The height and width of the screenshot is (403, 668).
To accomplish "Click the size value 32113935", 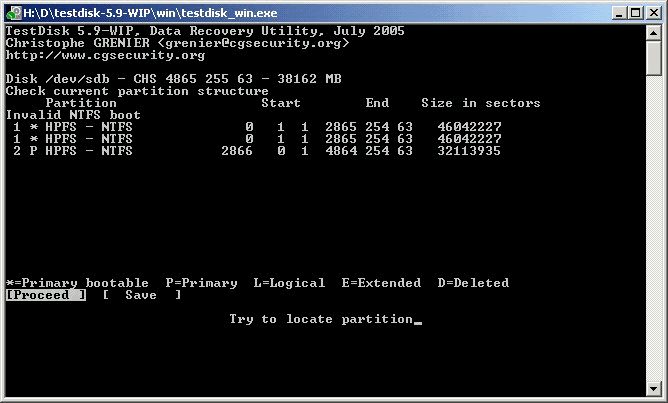I will point(469,151).
